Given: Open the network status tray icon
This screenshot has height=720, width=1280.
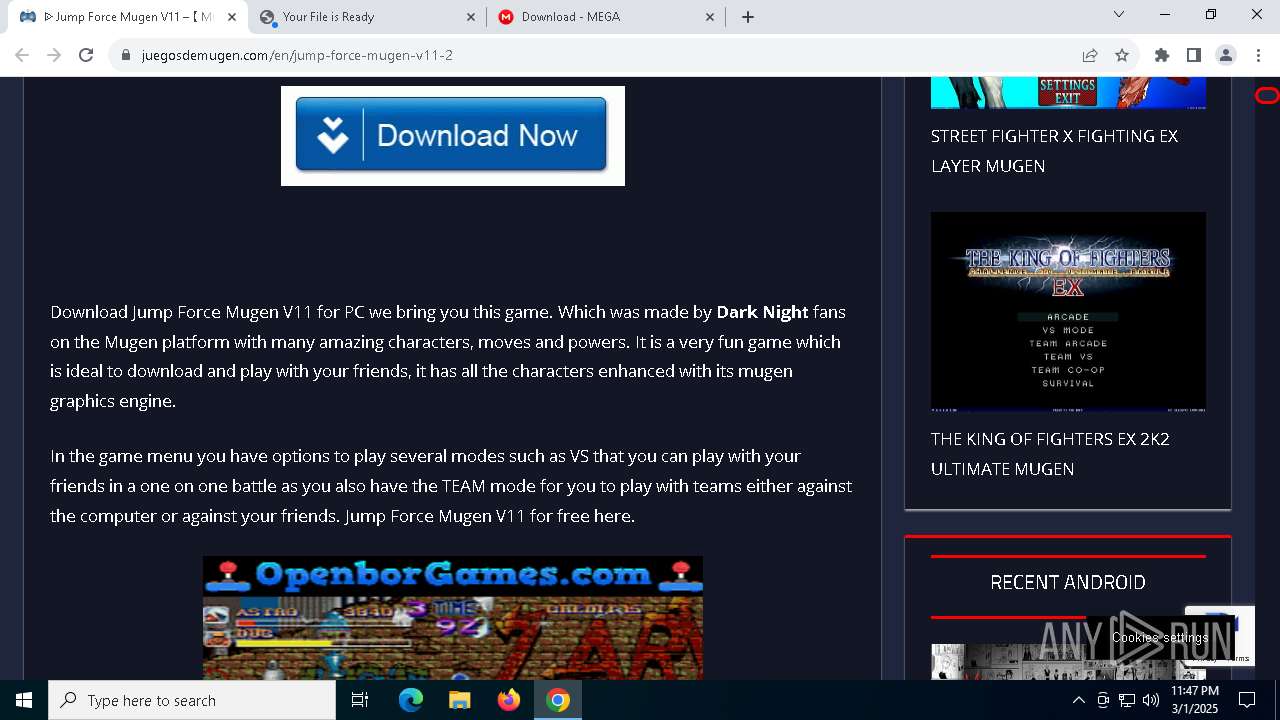Looking at the screenshot, I should click(1127, 700).
